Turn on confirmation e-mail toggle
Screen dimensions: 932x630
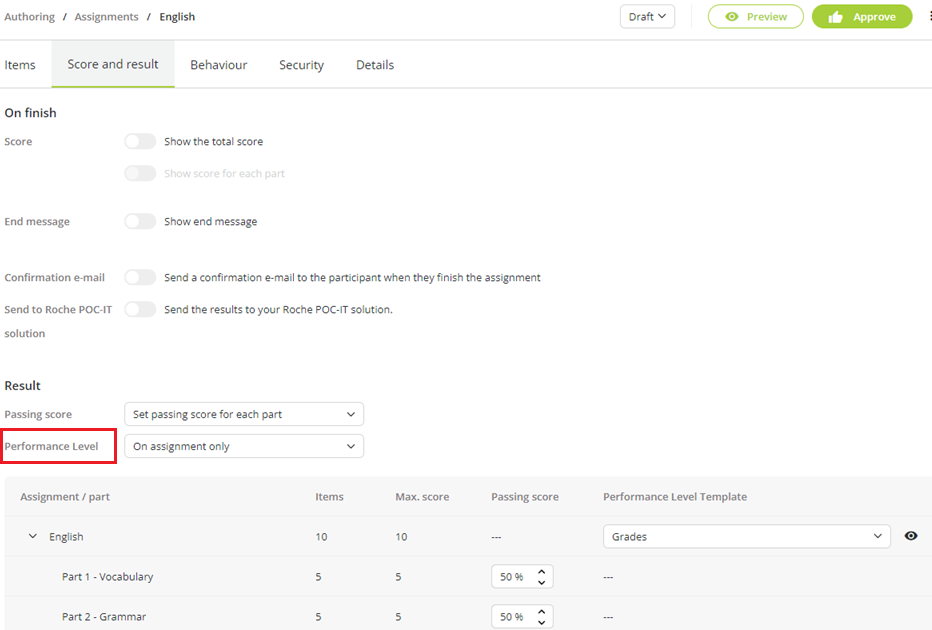click(140, 277)
